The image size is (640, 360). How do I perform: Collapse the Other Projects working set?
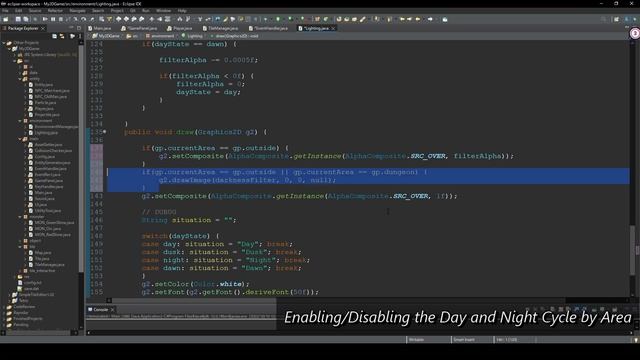point(4,42)
